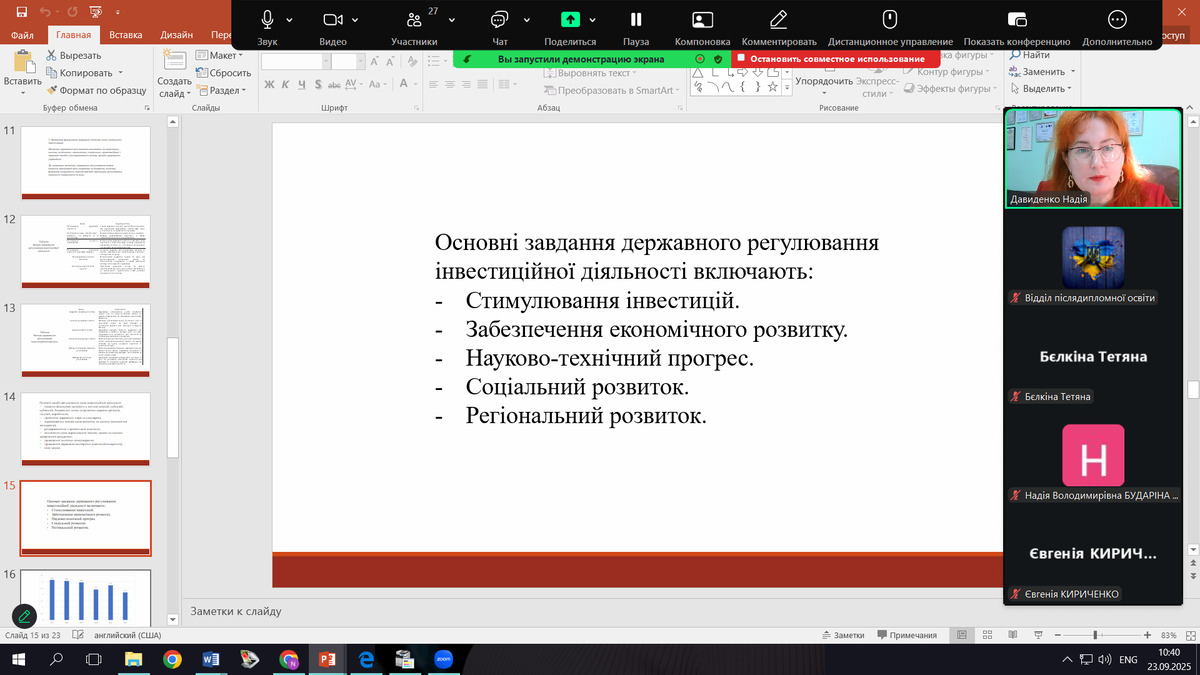Open the Заменить dropdown arrow

coord(1072,72)
